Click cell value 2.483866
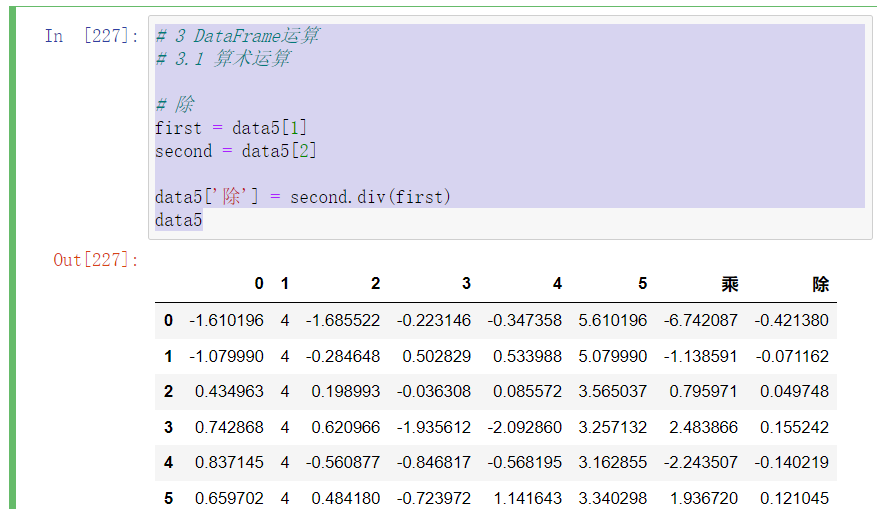Image resolution: width=877 pixels, height=509 pixels. (703, 427)
